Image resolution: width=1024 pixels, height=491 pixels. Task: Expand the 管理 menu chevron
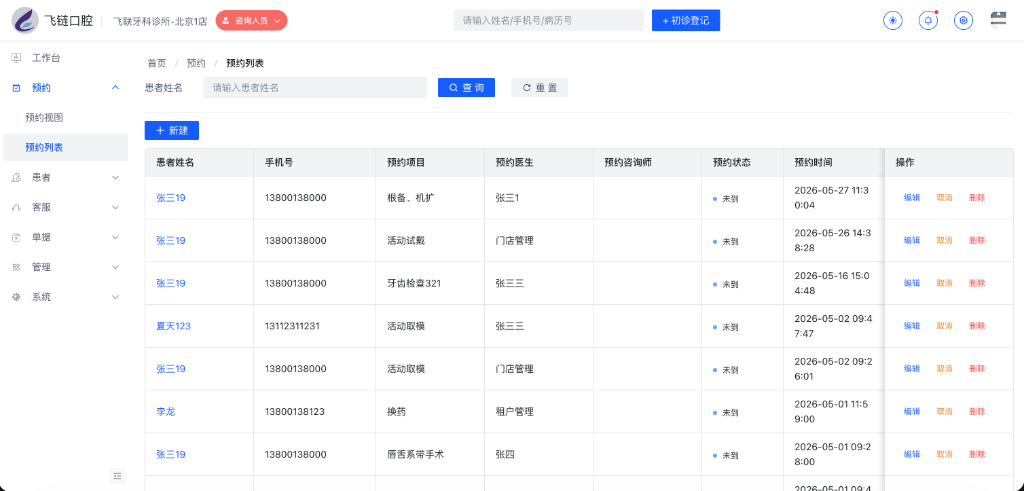(116, 267)
